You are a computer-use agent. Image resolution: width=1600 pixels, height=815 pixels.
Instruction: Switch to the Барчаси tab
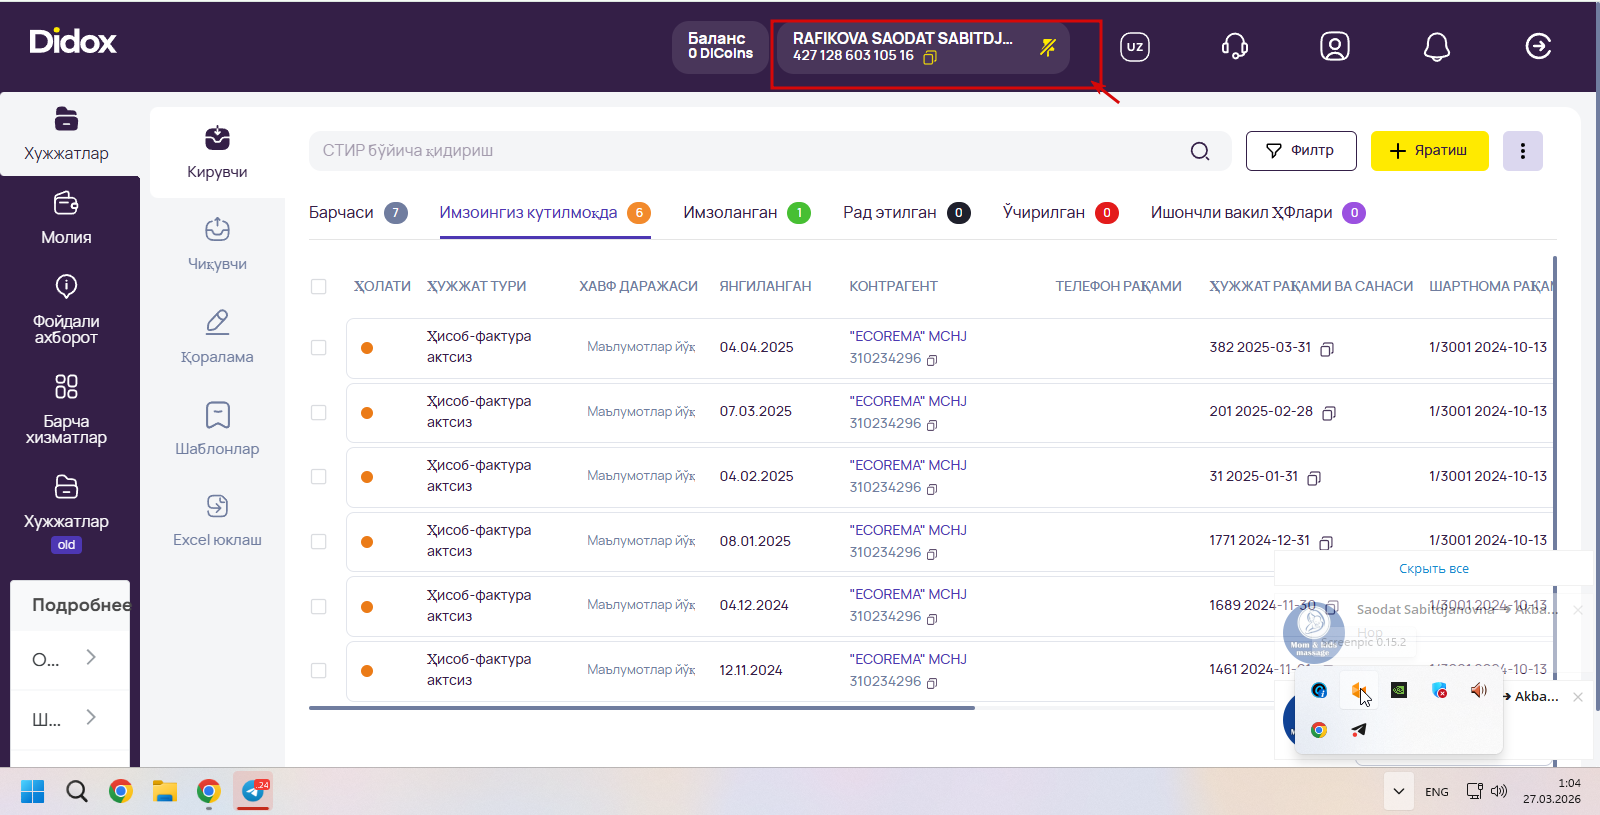(358, 213)
